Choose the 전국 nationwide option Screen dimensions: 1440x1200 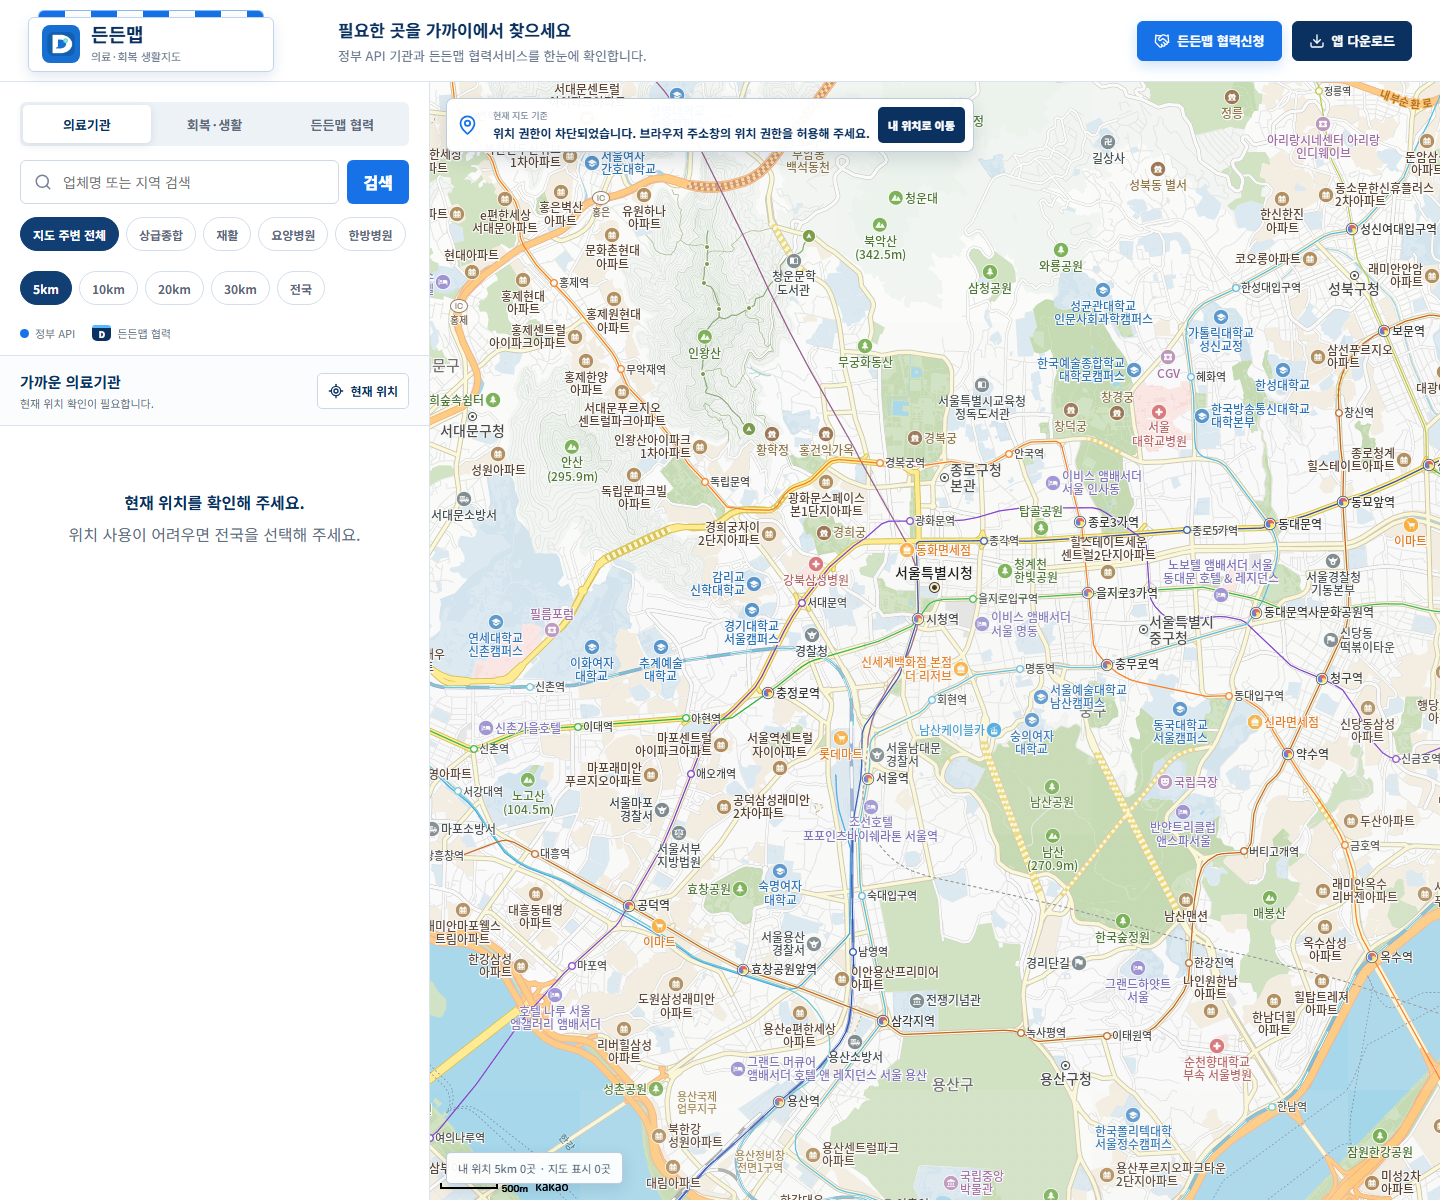pyautogui.click(x=301, y=289)
